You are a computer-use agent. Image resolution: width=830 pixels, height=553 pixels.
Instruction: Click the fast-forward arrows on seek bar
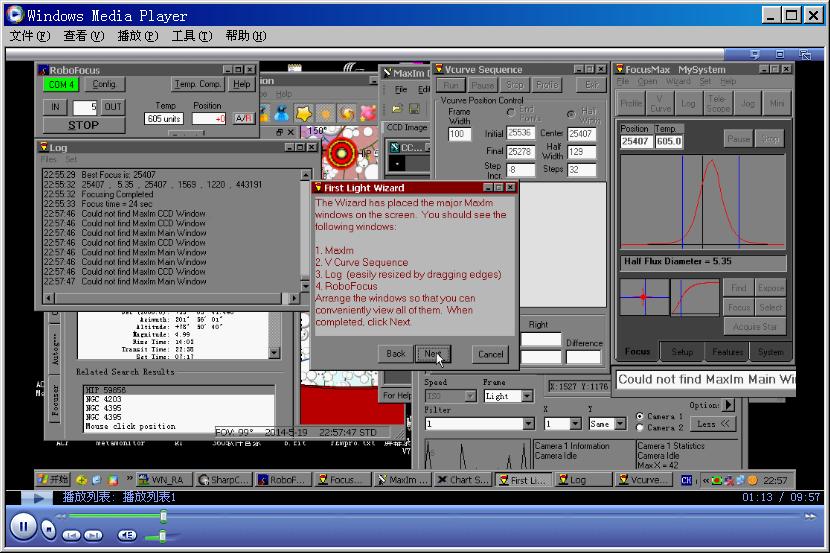(x=810, y=516)
